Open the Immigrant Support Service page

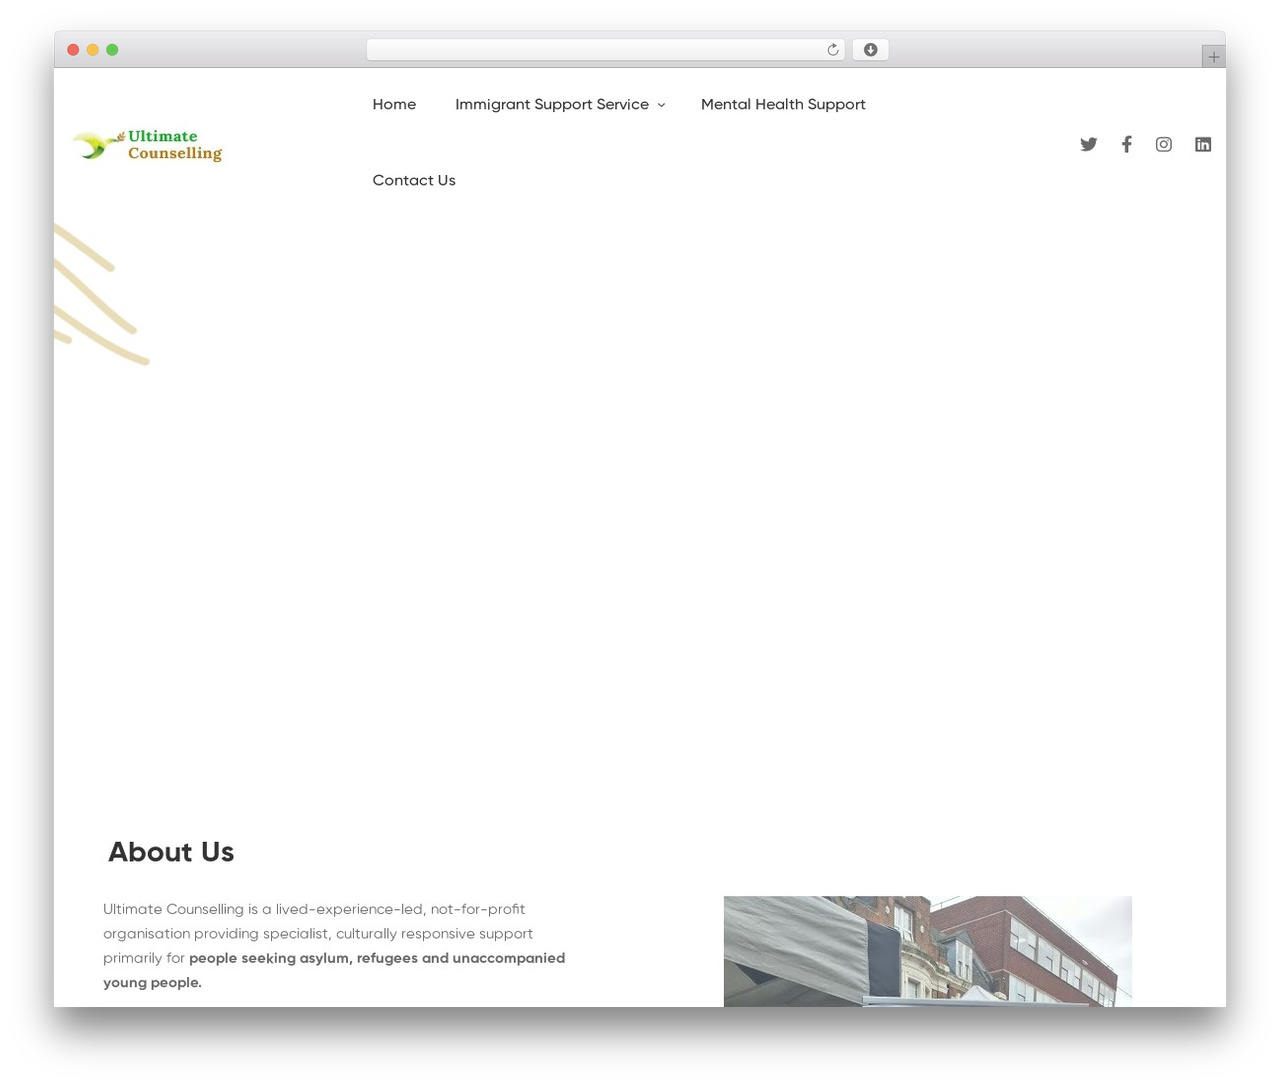click(x=551, y=104)
